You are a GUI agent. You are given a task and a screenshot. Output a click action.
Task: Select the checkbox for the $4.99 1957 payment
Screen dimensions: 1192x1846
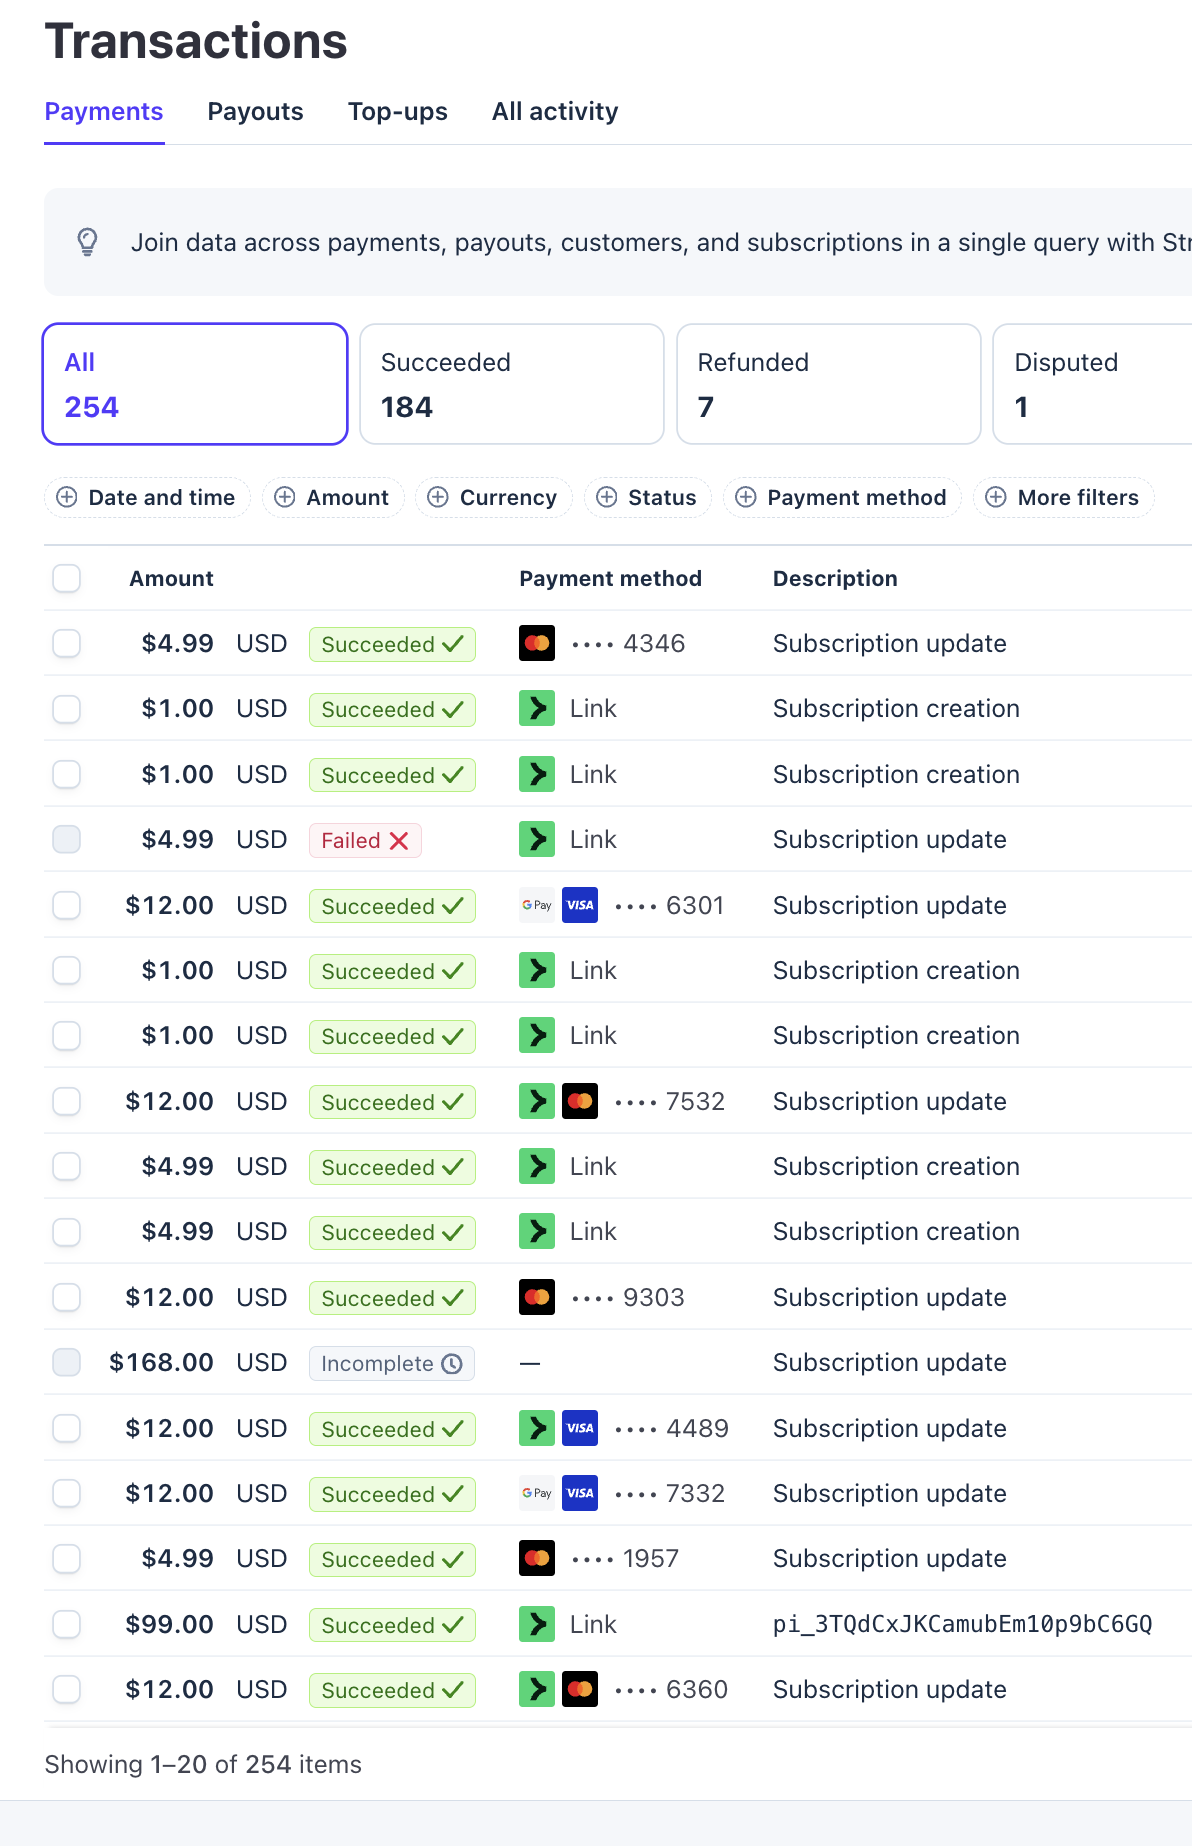67,1558
